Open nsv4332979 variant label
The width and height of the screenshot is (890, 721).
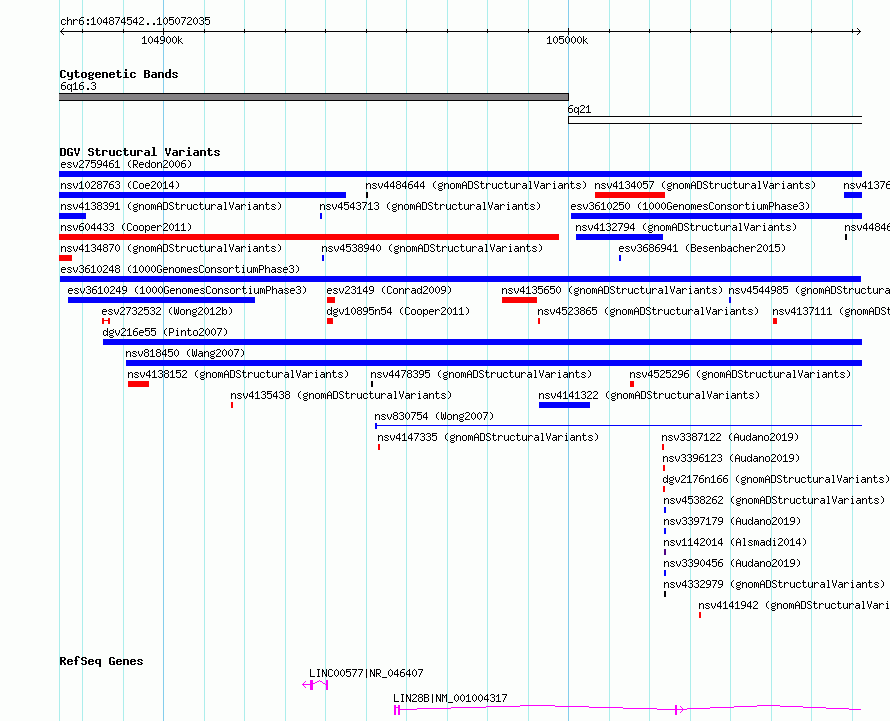click(x=774, y=584)
